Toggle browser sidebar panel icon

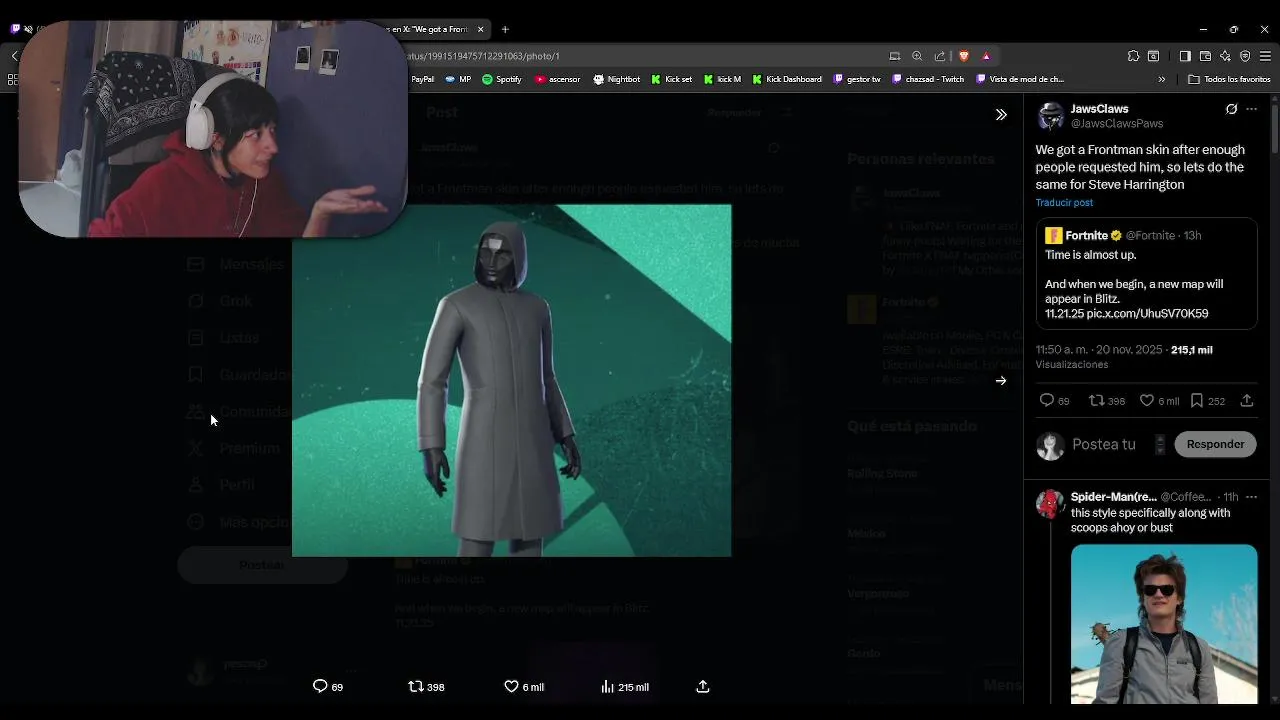click(1185, 56)
